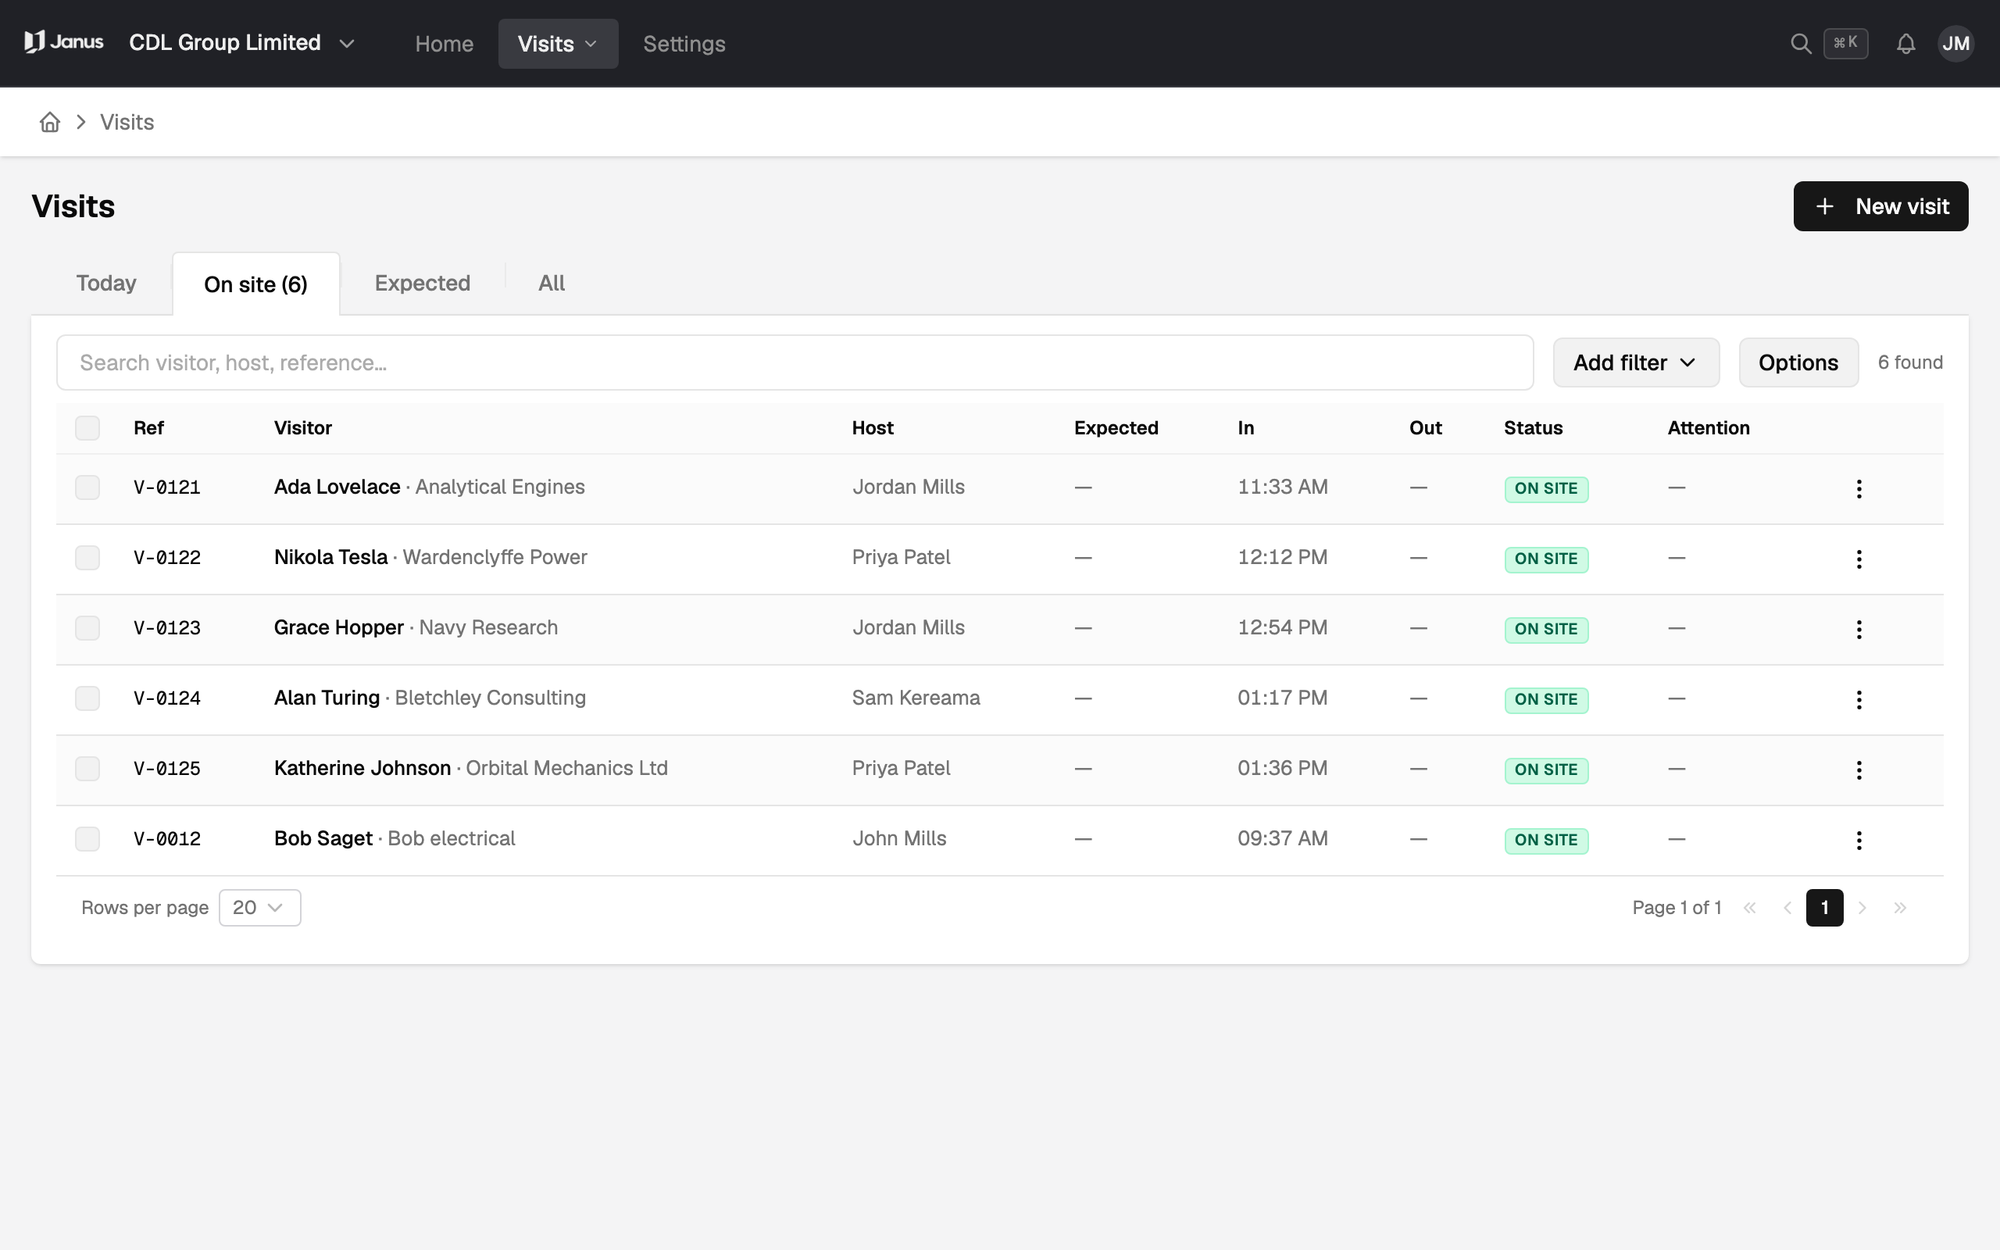Switch to the Today tab
2000x1250 pixels.
point(106,283)
